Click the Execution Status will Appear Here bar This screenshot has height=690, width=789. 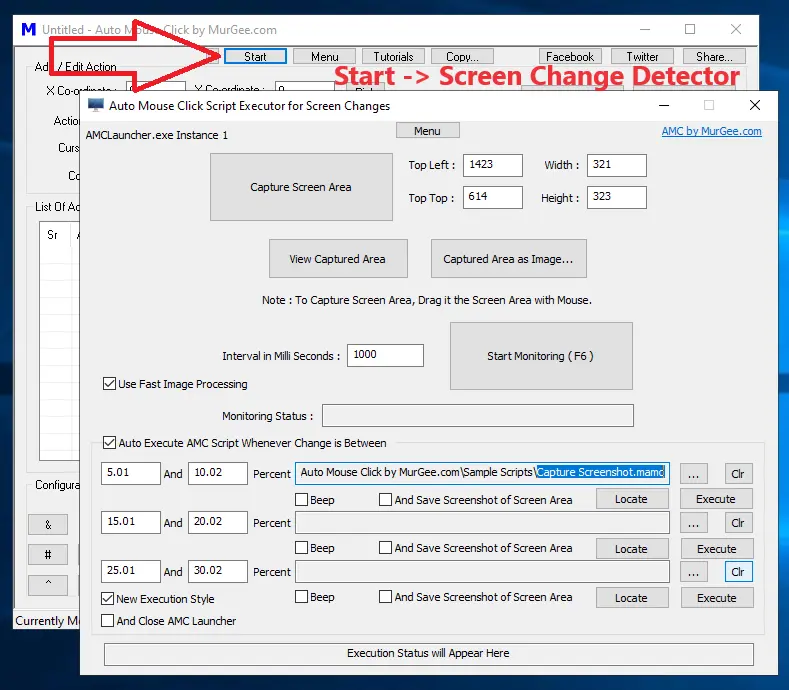[x=429, y=654]
